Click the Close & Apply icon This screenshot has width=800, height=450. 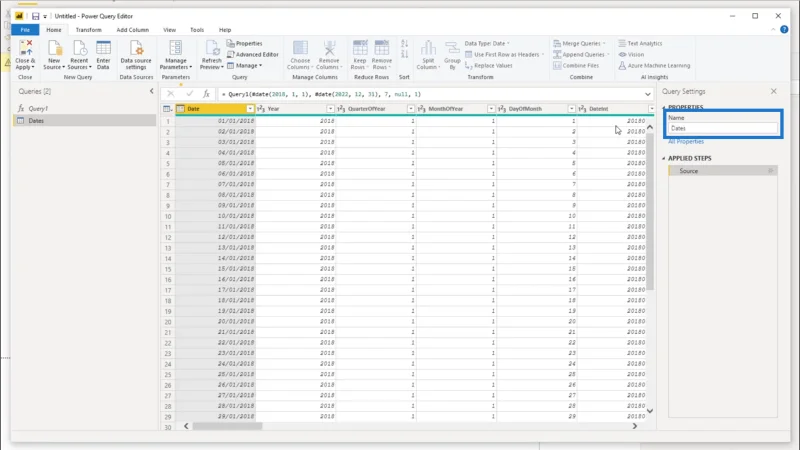25,55
